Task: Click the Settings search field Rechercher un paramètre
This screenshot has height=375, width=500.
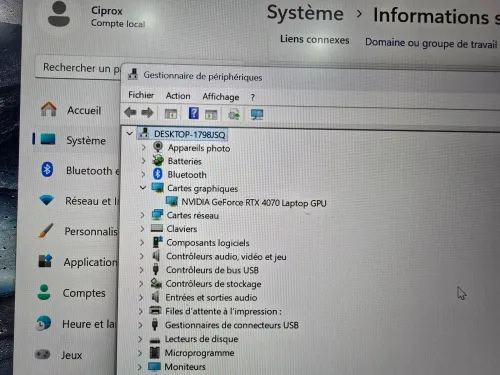Action: (x=78, y=68)
